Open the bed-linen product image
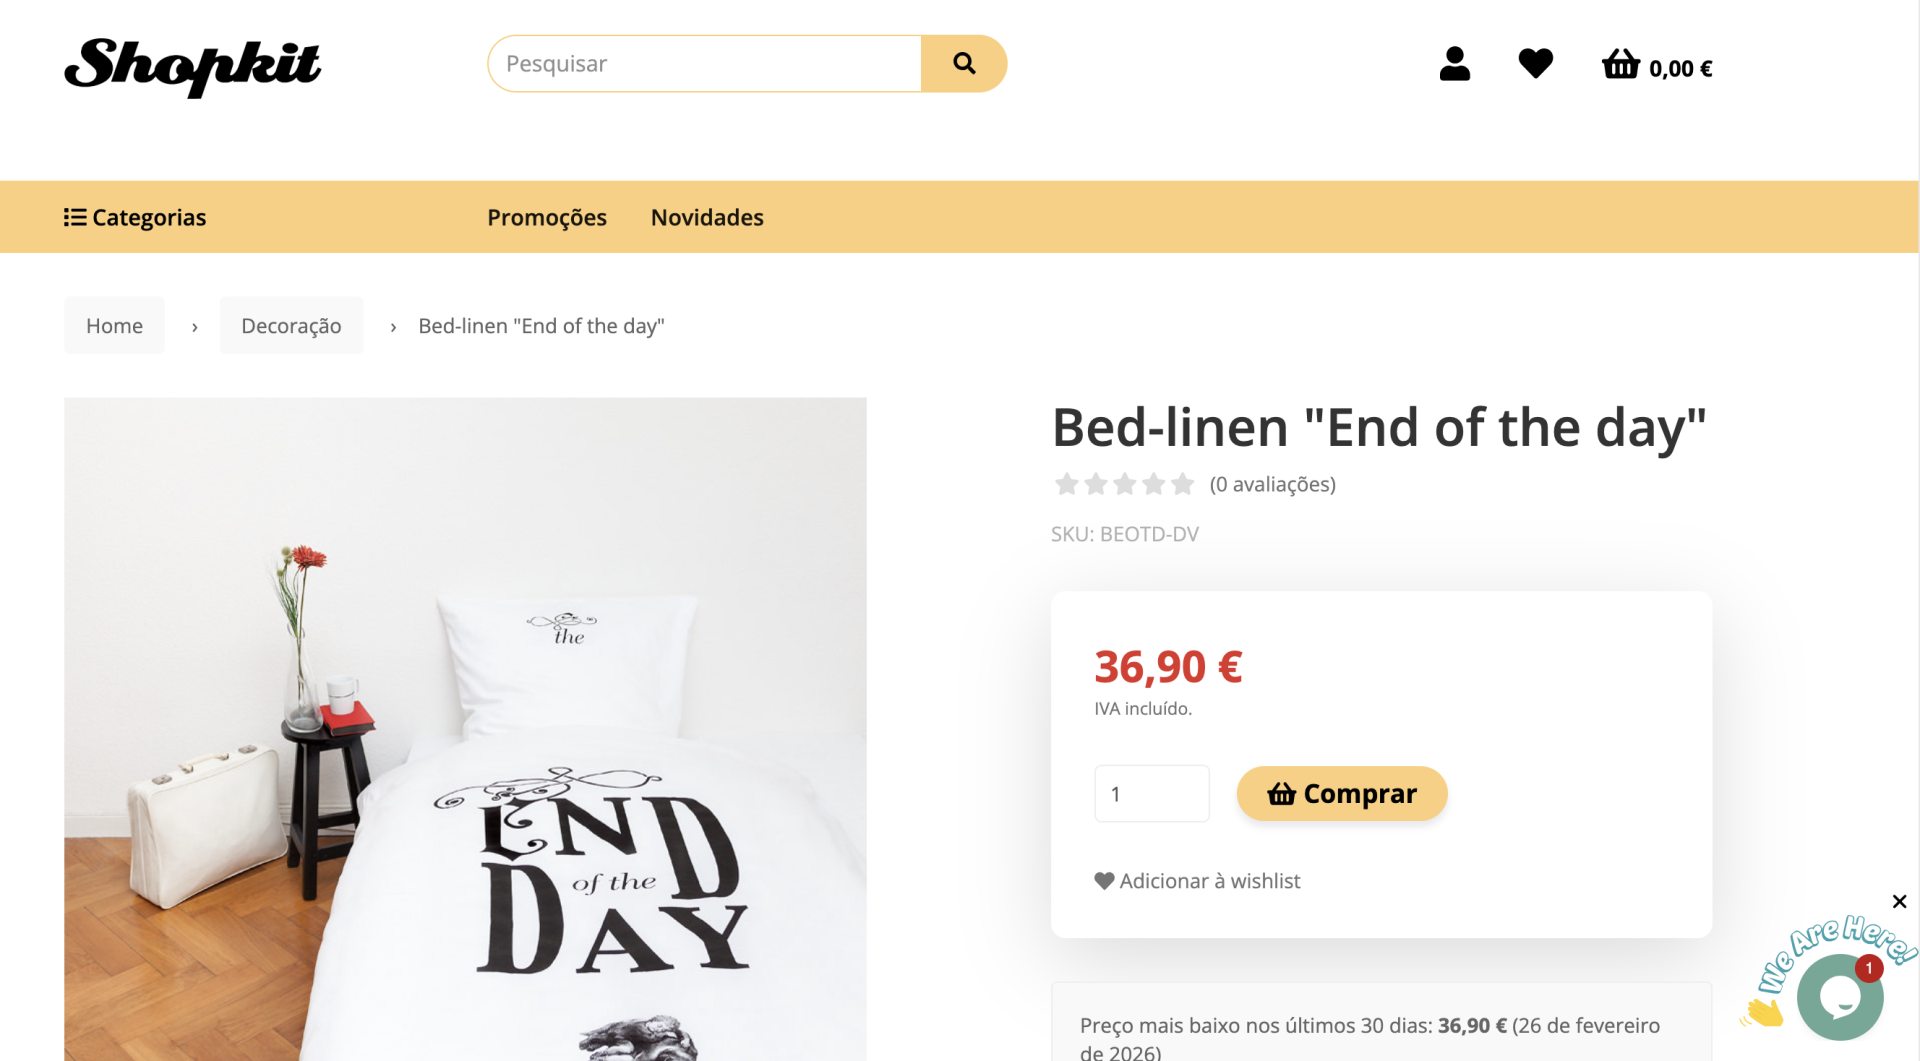 465,728
